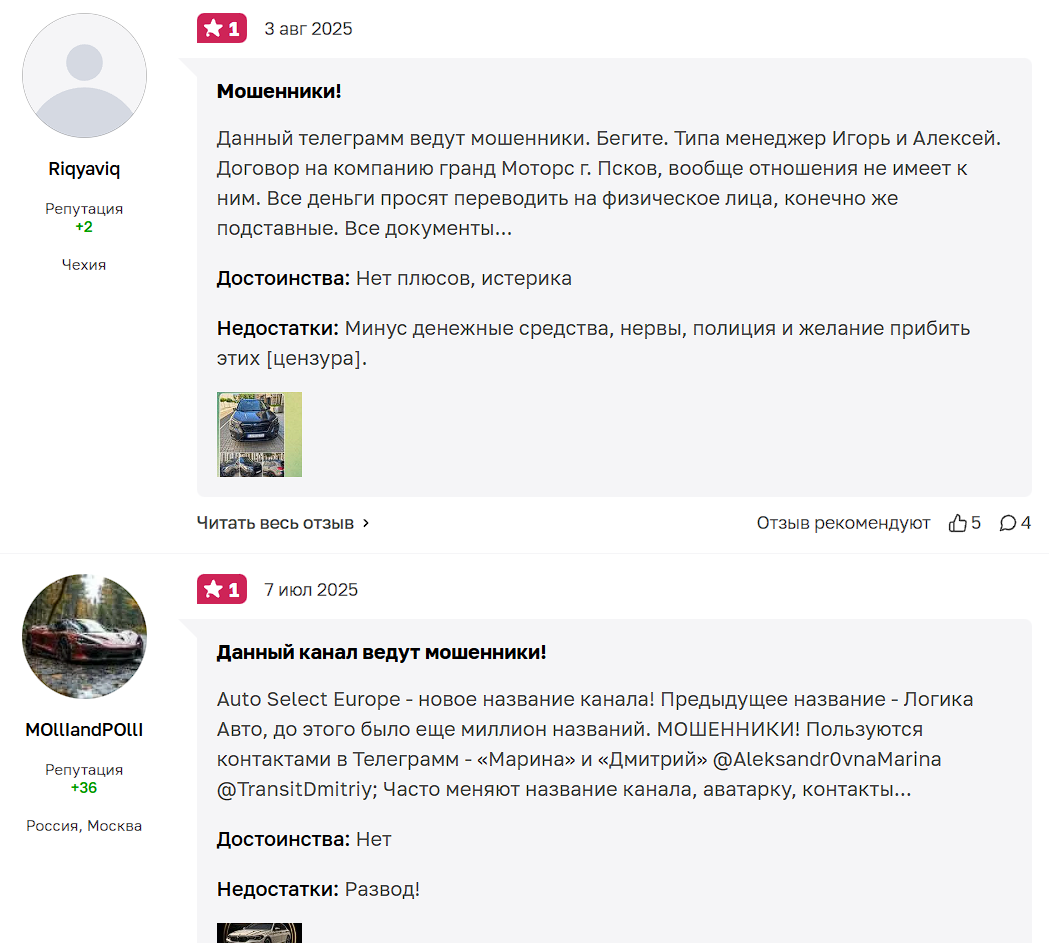Image resolution: width=1049 pixels, height=943 pixels.
Task: Click Отзыв рекомендуют label
Action: coord(843,523)
